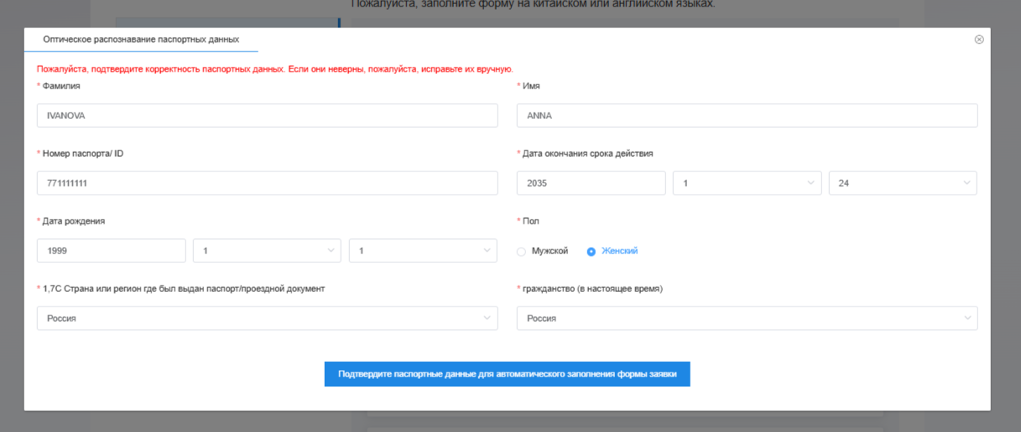Click birth year field 1999
This screenshot has width=1022, height=433.
click(111, 250)
